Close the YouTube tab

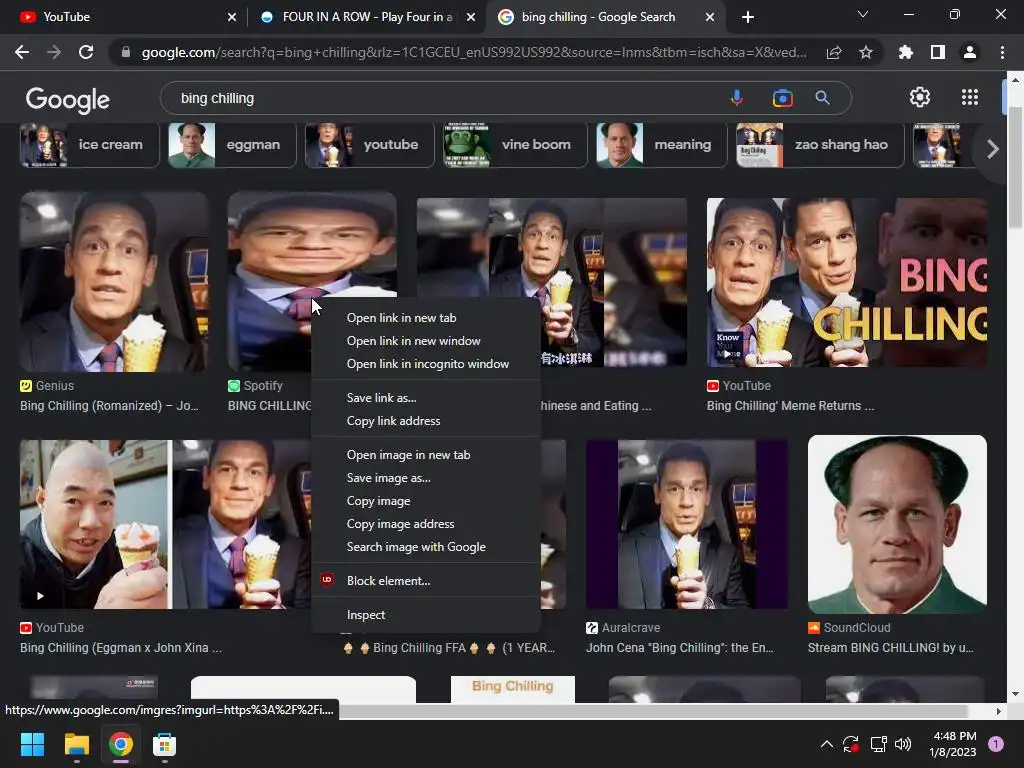click(x=232, y=17)
